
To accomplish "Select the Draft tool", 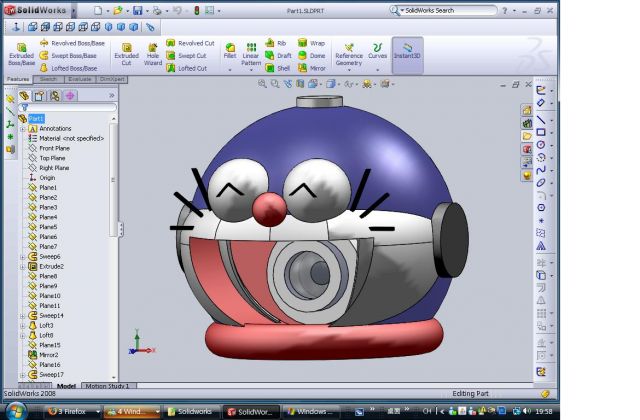I will pos(278,56).
